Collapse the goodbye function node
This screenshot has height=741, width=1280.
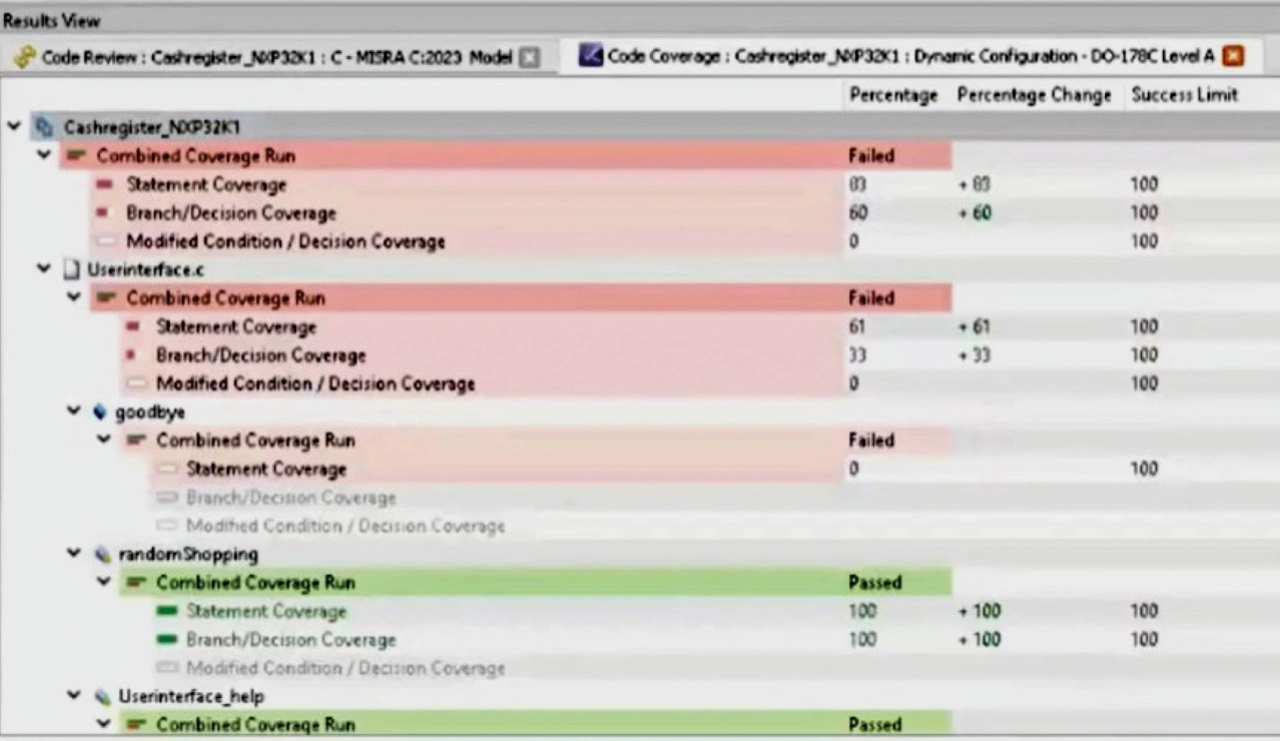click(74, 412)
